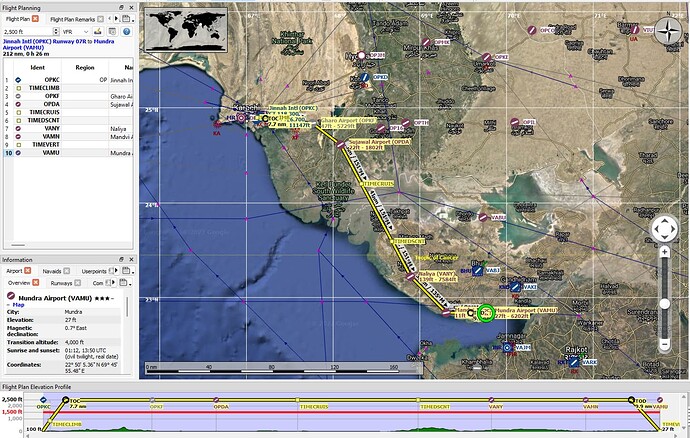The image size is (690, 438).
Task: Click the Jinnah Intl (OPKC) Runway 07R link
Action: click(x=45, y=41)
